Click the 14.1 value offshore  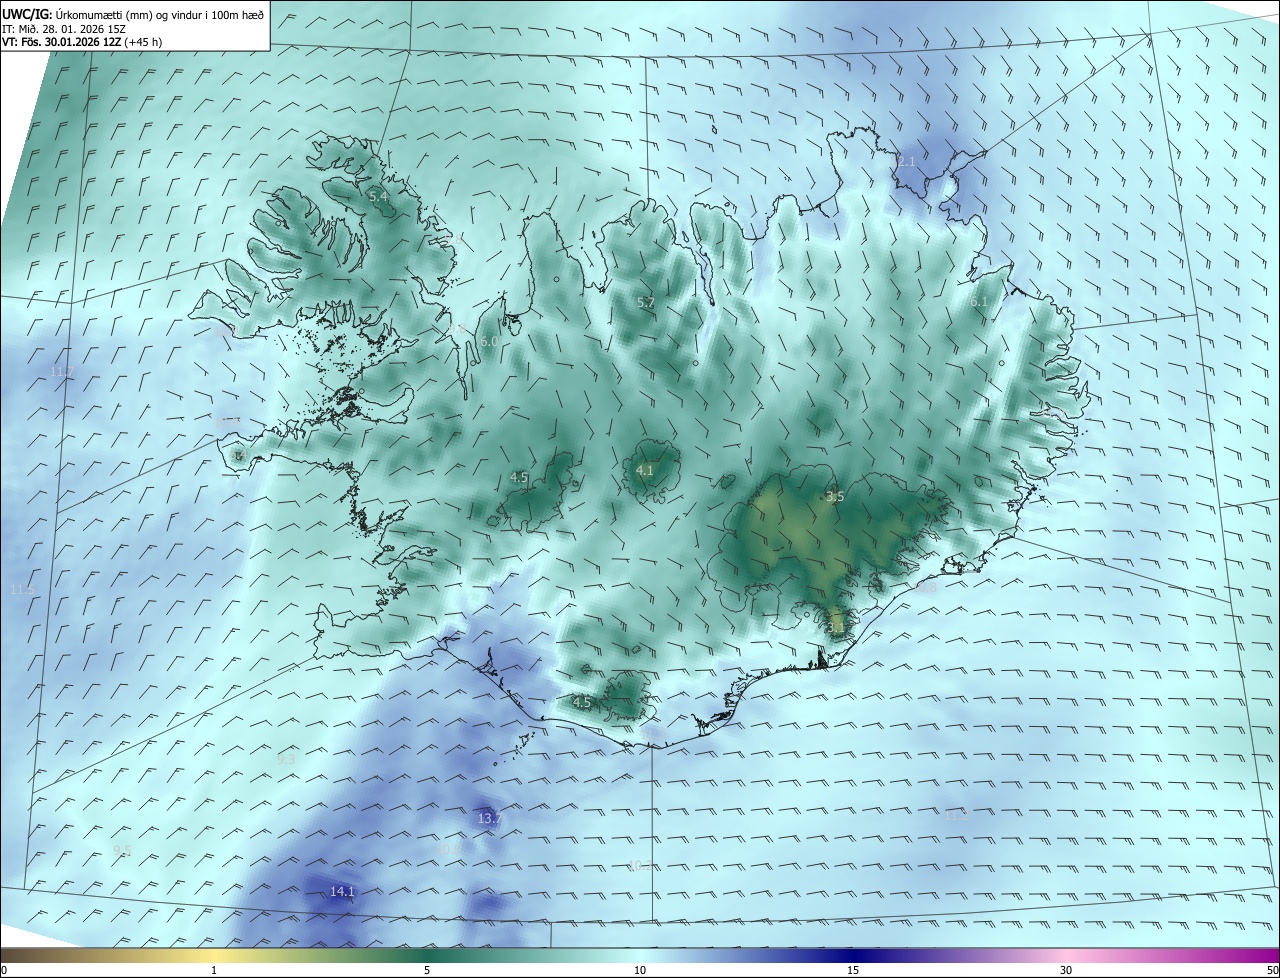point(343,892)
